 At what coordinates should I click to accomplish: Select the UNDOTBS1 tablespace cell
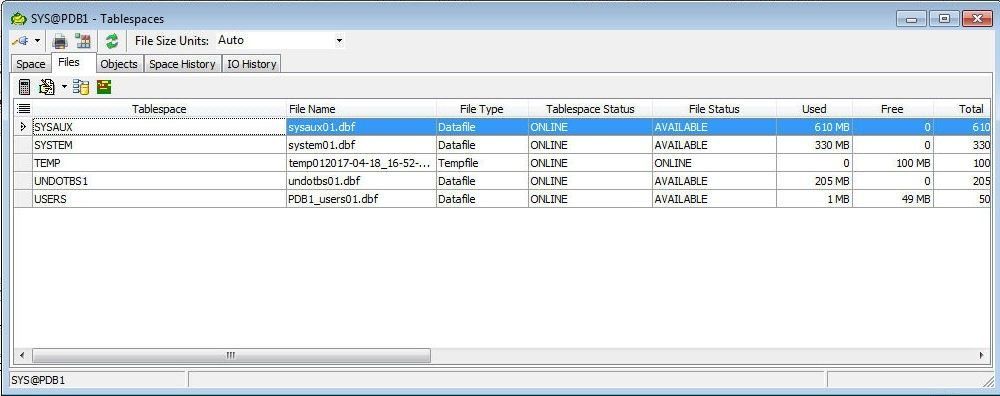tap(159, 181)
